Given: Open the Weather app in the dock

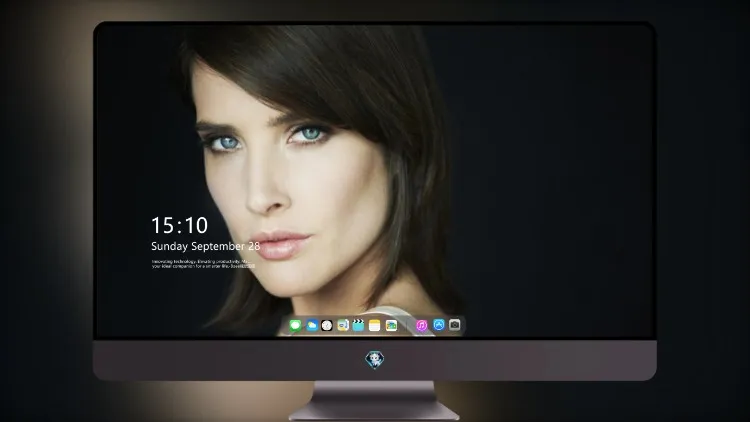Looking at the screenshot, I should [312, 326].
